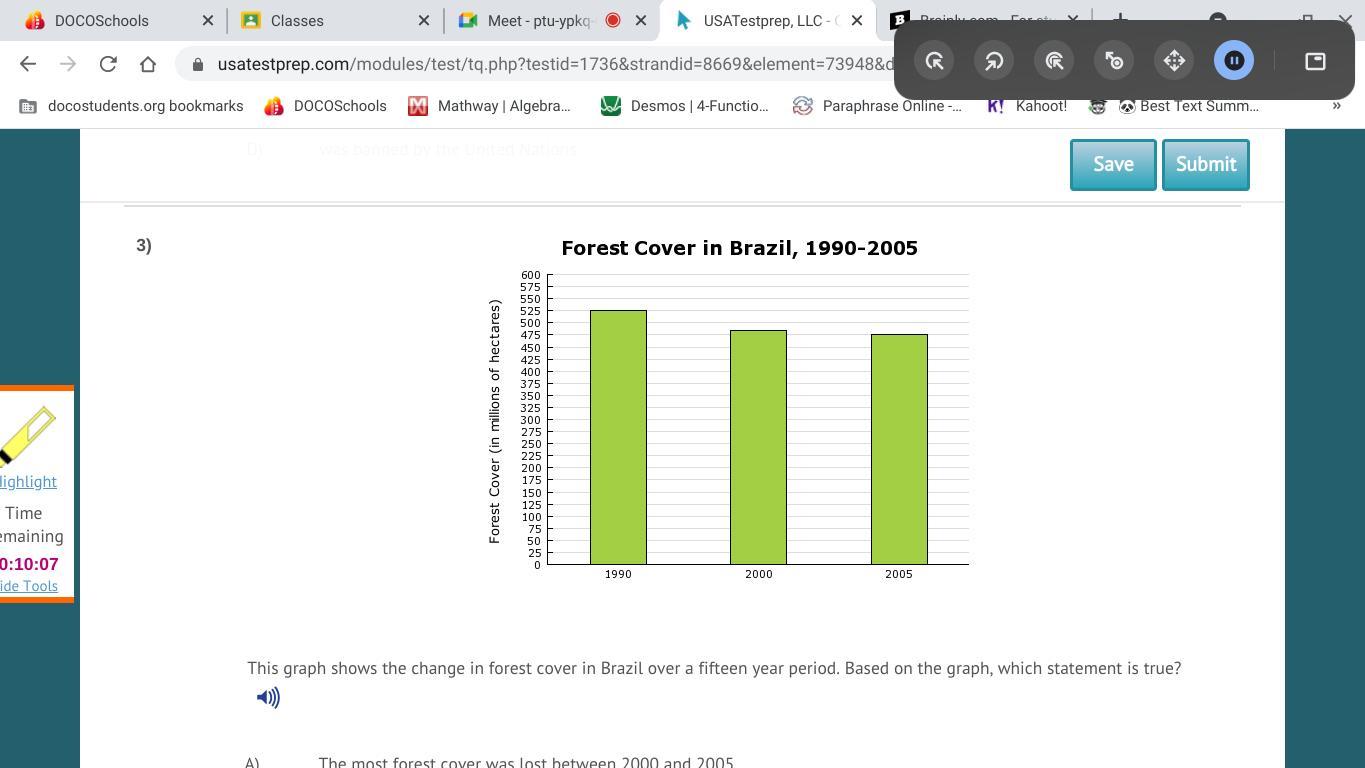Open the Kahoot! bookmark
The image size is (1365, 768).
coord(1027,105)
